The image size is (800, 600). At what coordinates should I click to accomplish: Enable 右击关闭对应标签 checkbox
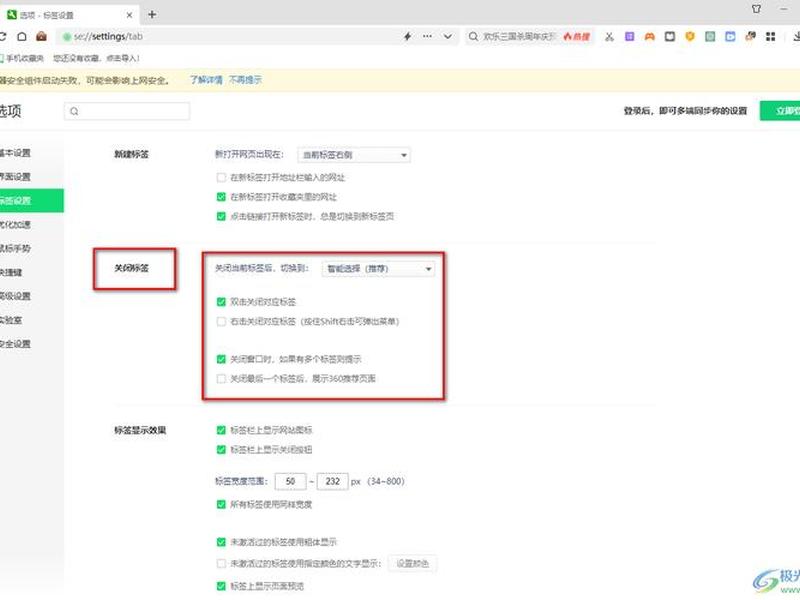click(221, 321)
